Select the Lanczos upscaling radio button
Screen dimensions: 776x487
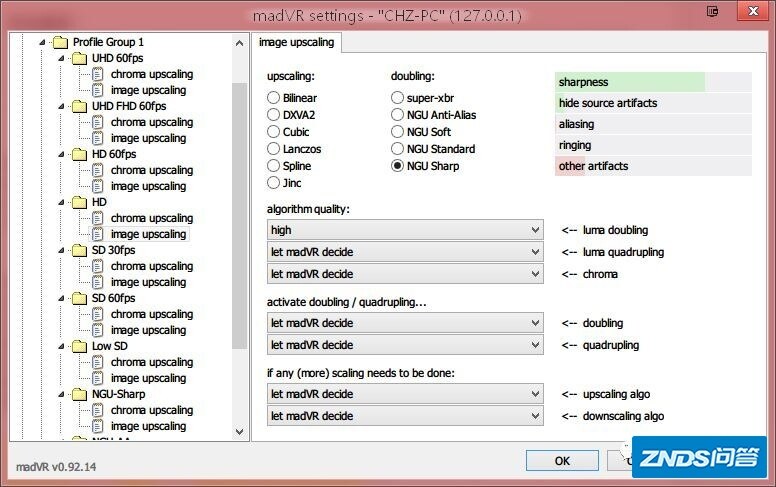(273, 149)
